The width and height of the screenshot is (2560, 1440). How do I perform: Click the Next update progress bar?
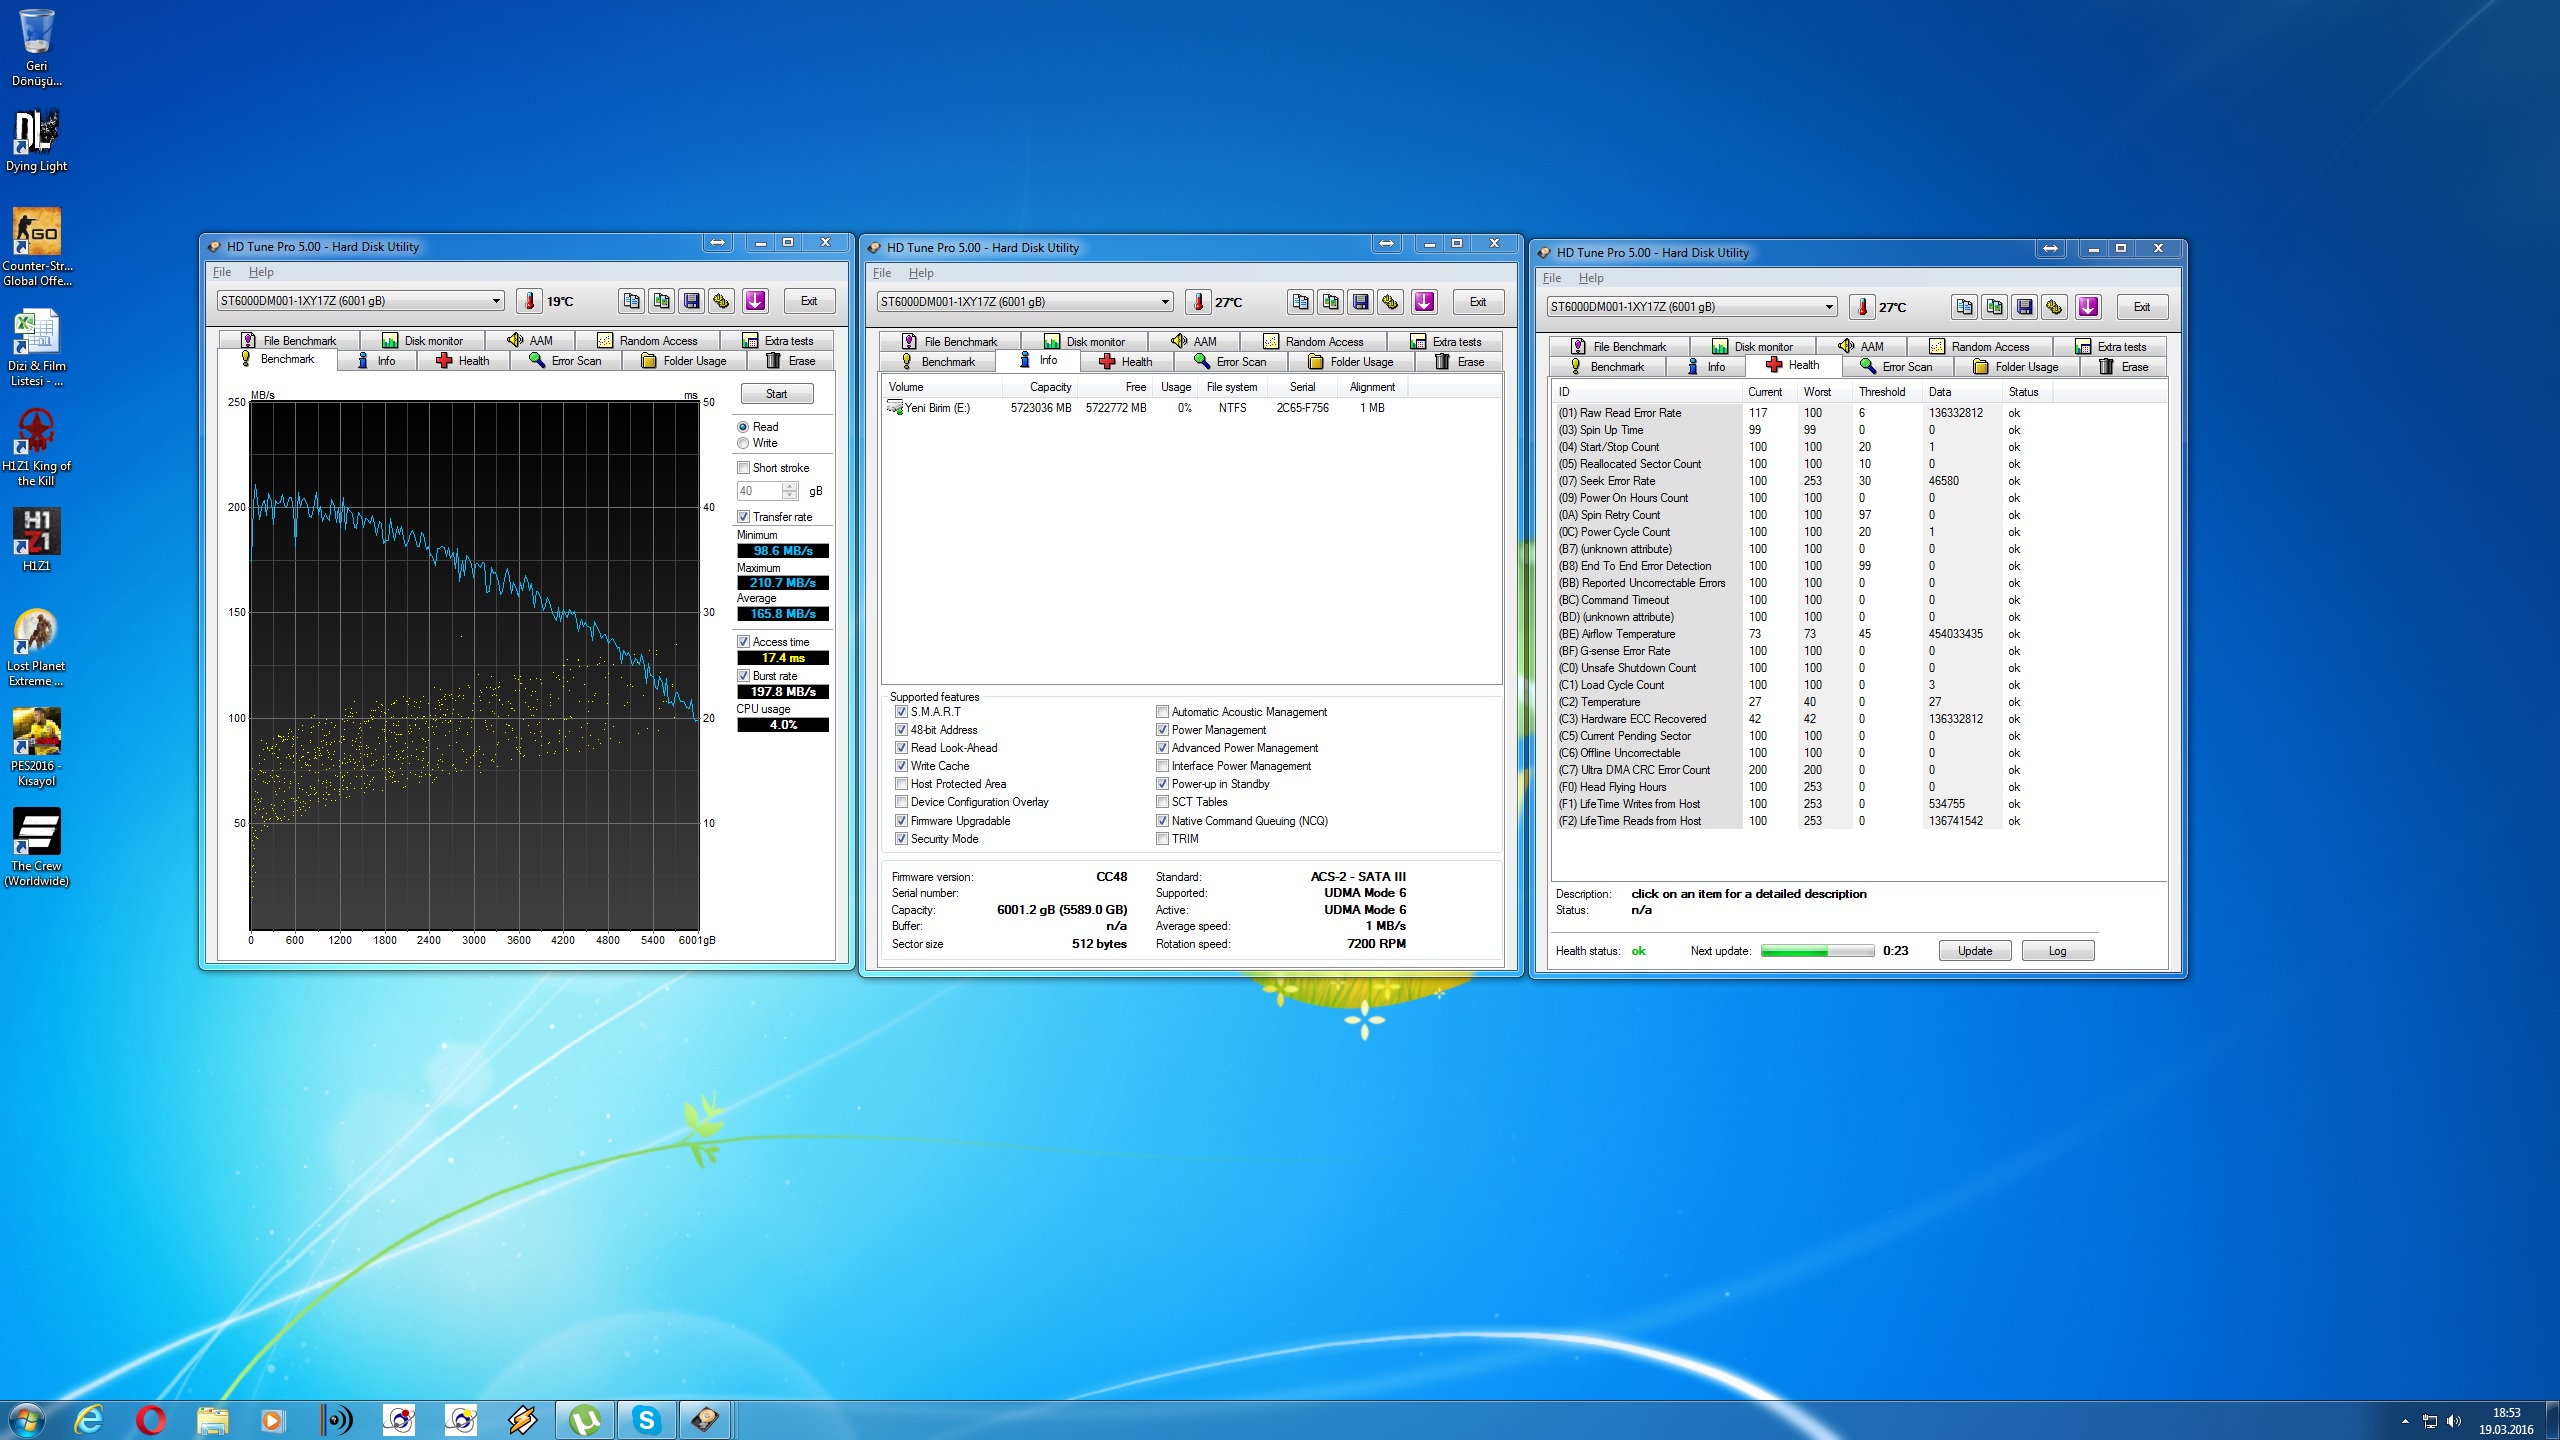pyautogui.click(x=1817, y=951)
